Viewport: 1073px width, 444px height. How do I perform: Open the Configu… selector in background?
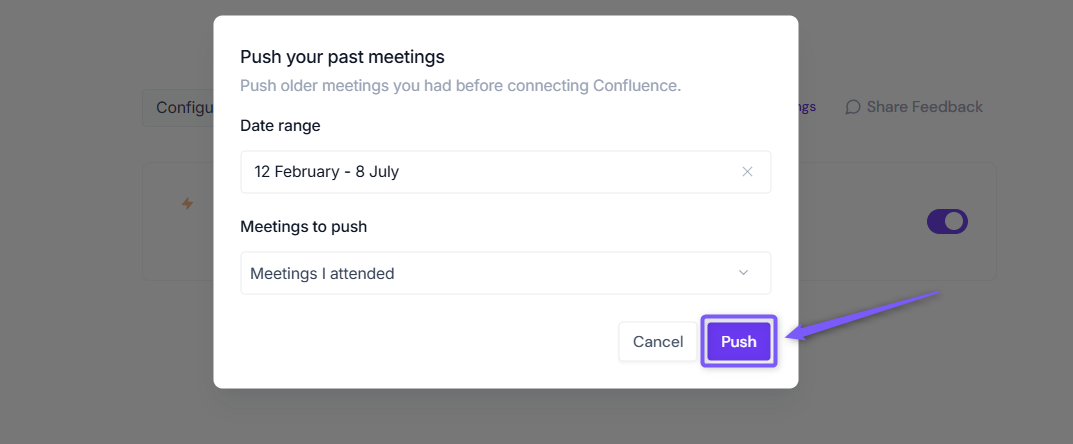click(178, 108)
